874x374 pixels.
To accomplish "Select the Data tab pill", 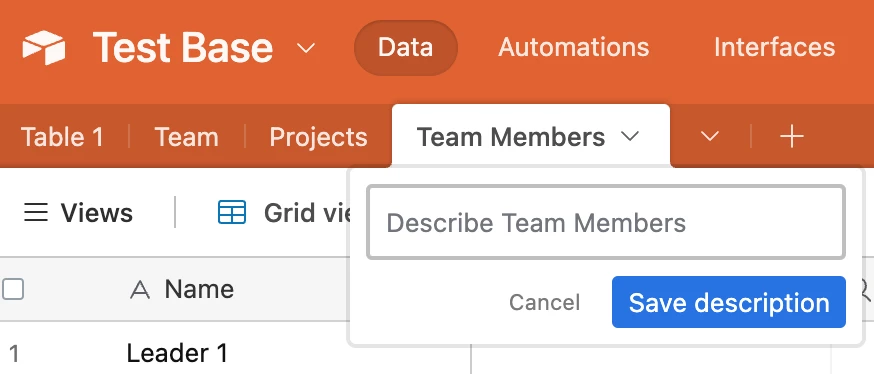I will coord(406,48).
